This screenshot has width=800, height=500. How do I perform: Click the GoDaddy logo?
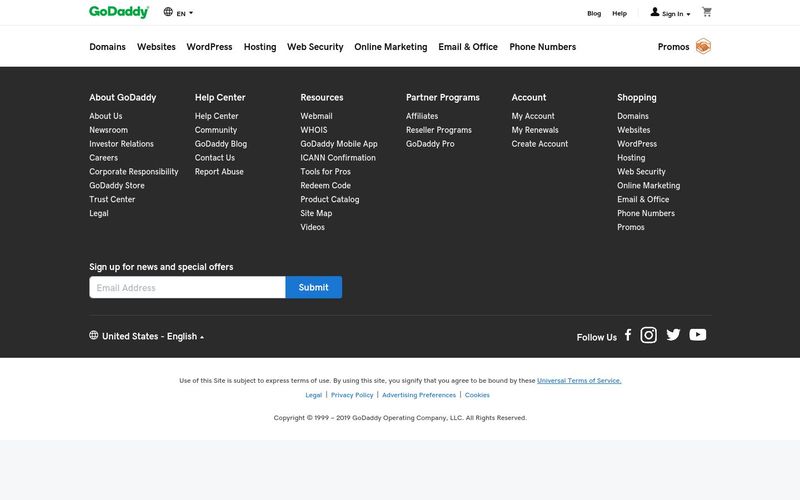click(x=119, y=12)
